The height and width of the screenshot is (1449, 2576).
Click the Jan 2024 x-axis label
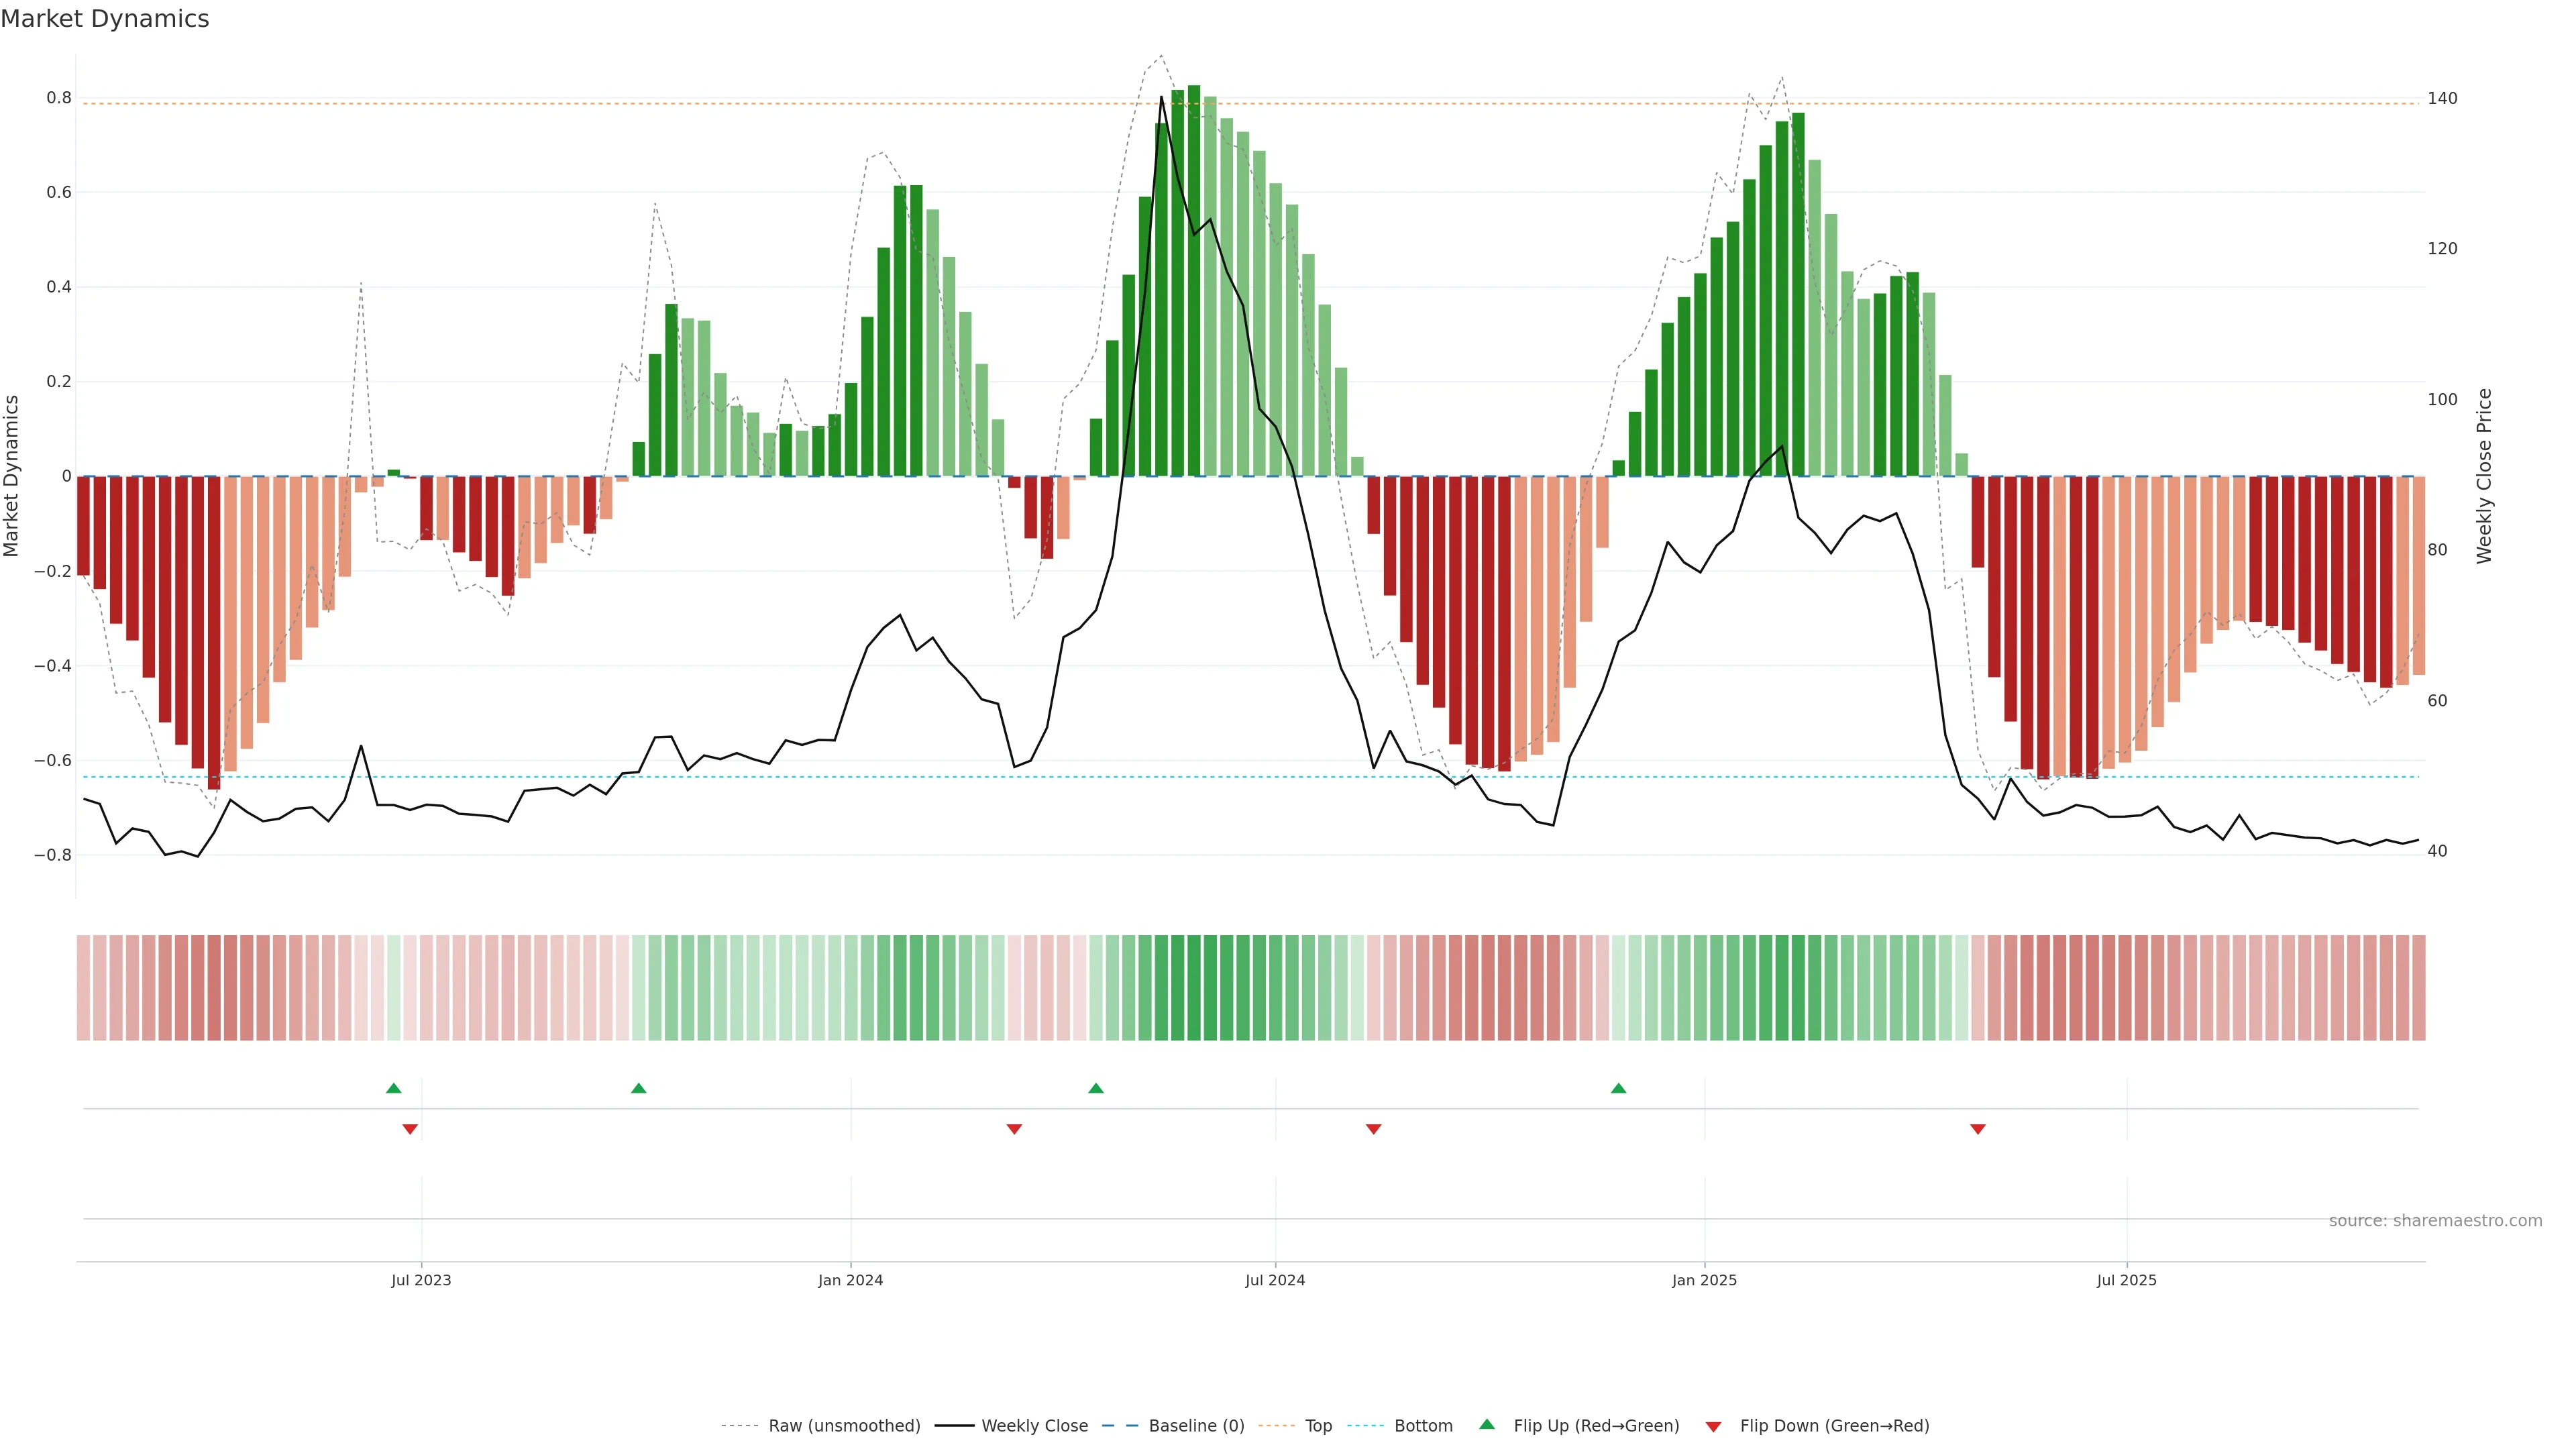pos(850,1280)
